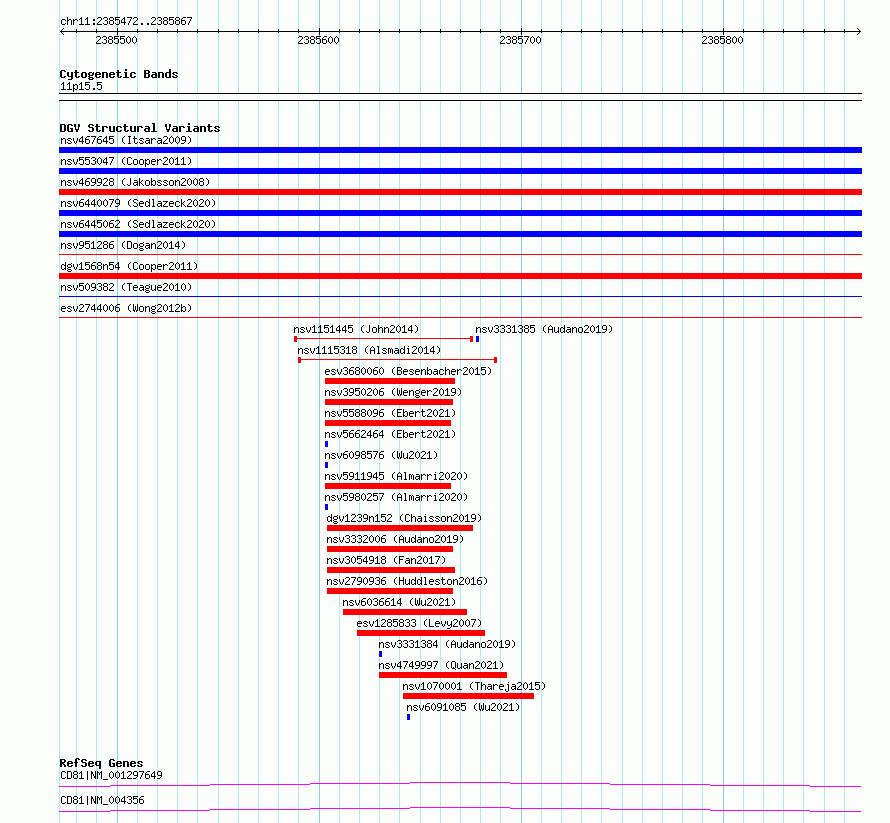This screenshot has height=823, width=890.
Task: Select nsv4749997 (Quan2021) label
Action: [441, 665]
